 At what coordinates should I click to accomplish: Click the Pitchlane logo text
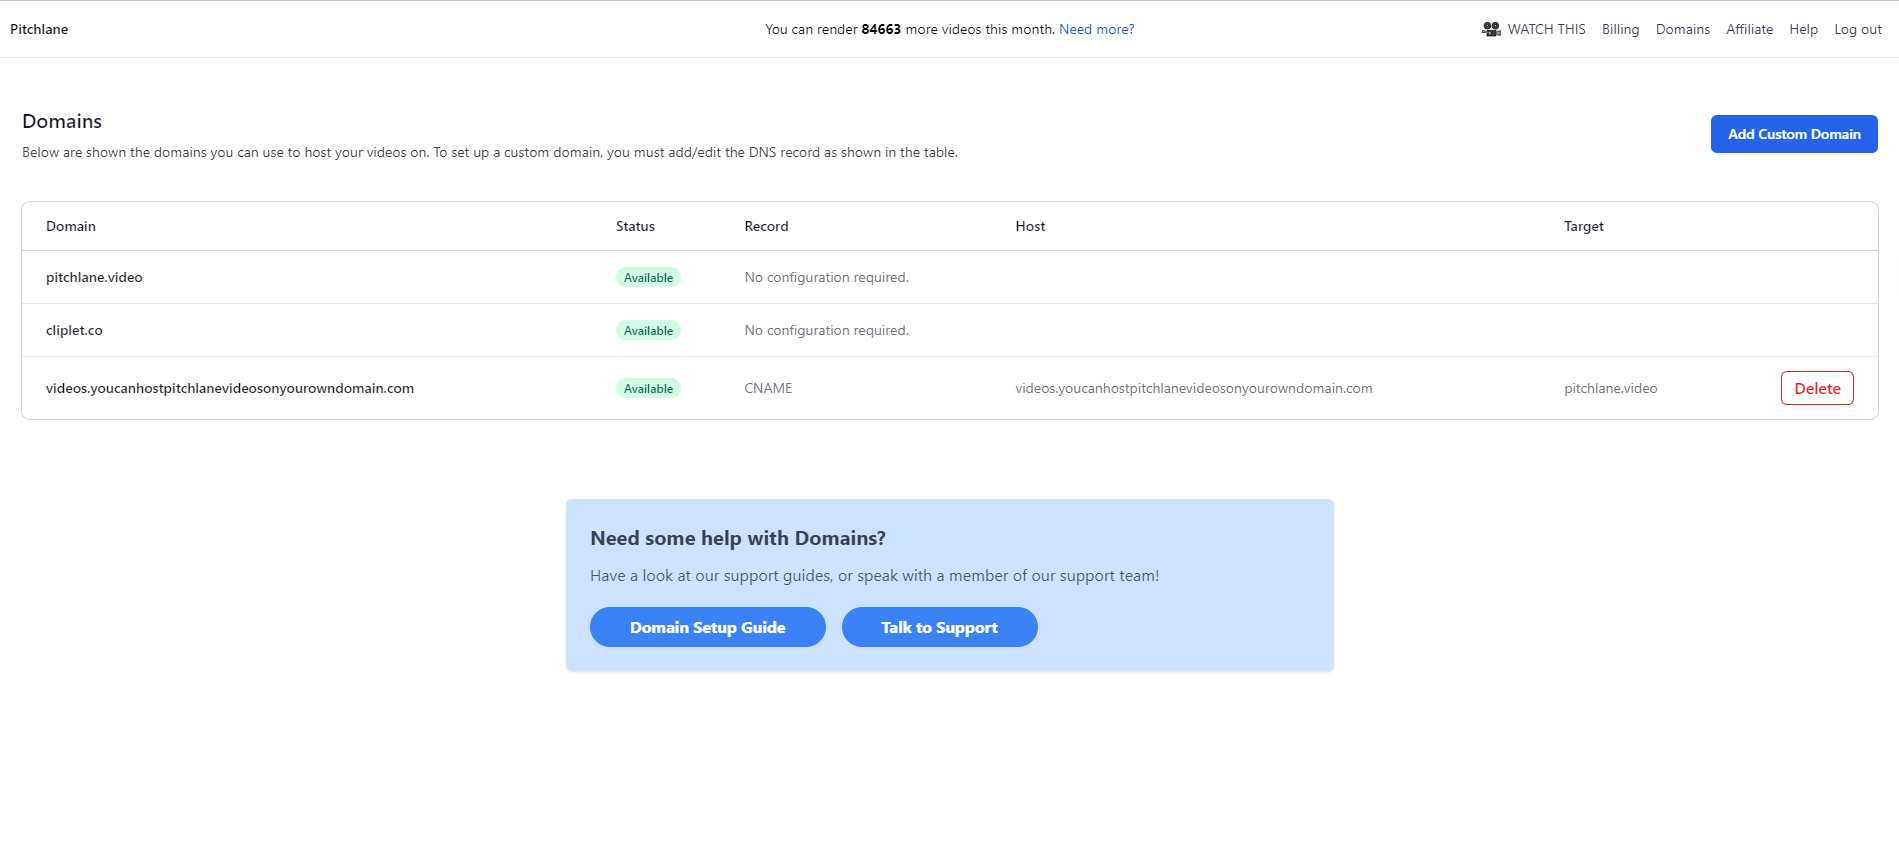[x=39, y=29]
